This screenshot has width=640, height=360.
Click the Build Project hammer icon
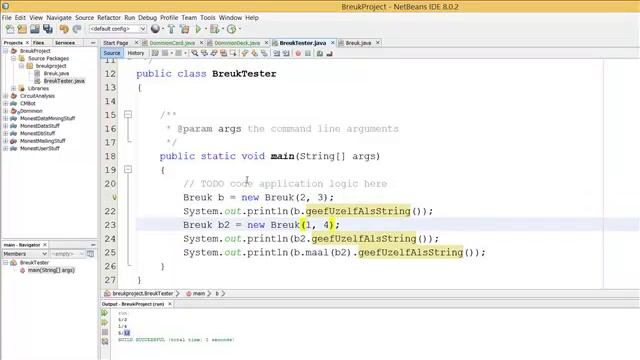(171, 29)
